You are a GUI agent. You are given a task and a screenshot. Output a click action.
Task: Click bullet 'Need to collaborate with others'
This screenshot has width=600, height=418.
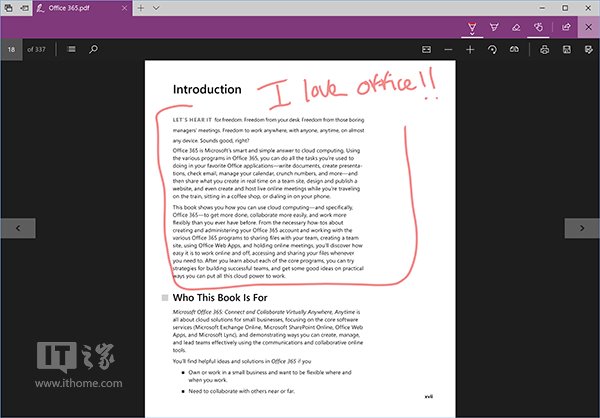point(241,391)
